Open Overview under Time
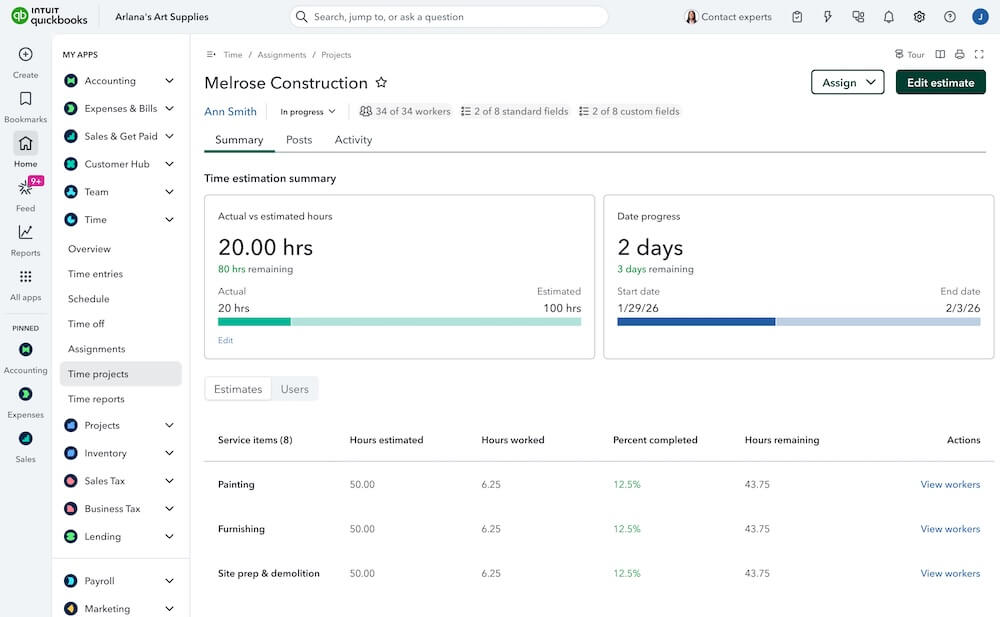This screenshot has width=1000, height=617. coord(89,249)
